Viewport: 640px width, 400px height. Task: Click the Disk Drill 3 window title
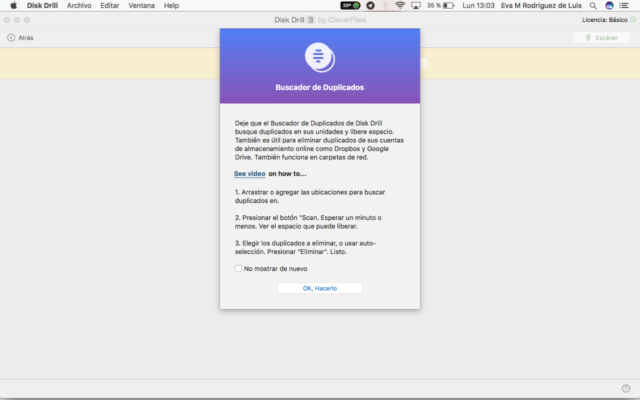click(x=320, y=20)
